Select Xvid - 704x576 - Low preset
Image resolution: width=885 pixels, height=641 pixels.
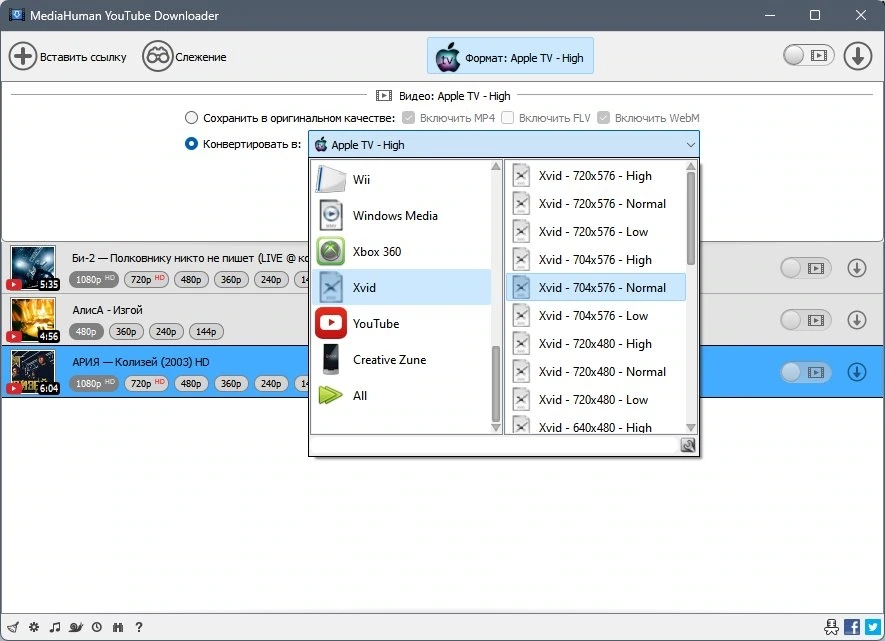[x=595, y=315]
